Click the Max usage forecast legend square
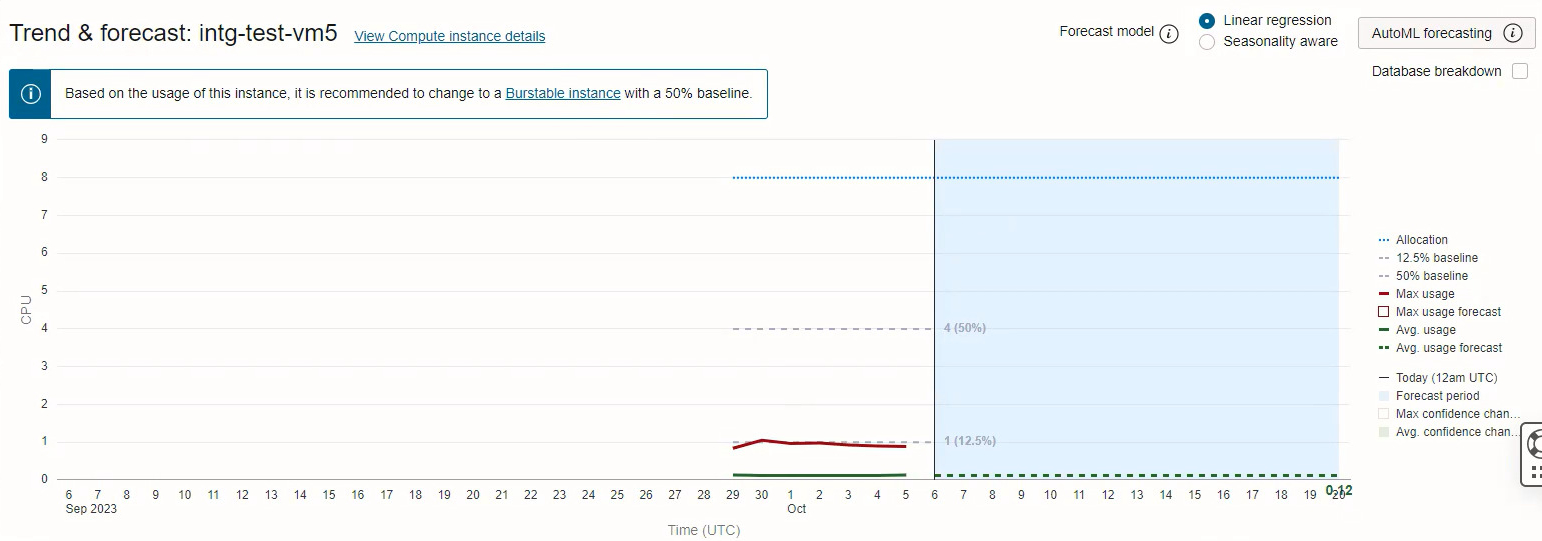1542x541 pixels. pos(1384,312)
